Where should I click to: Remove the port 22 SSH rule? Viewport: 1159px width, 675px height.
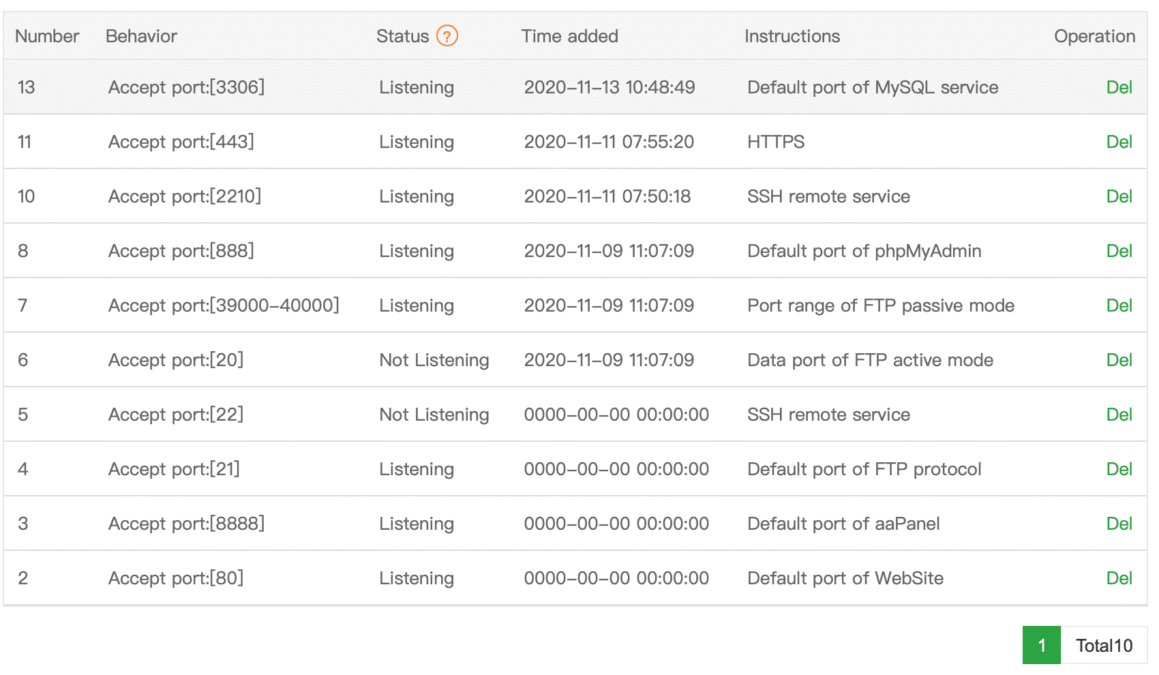(x=1118, y=414)
